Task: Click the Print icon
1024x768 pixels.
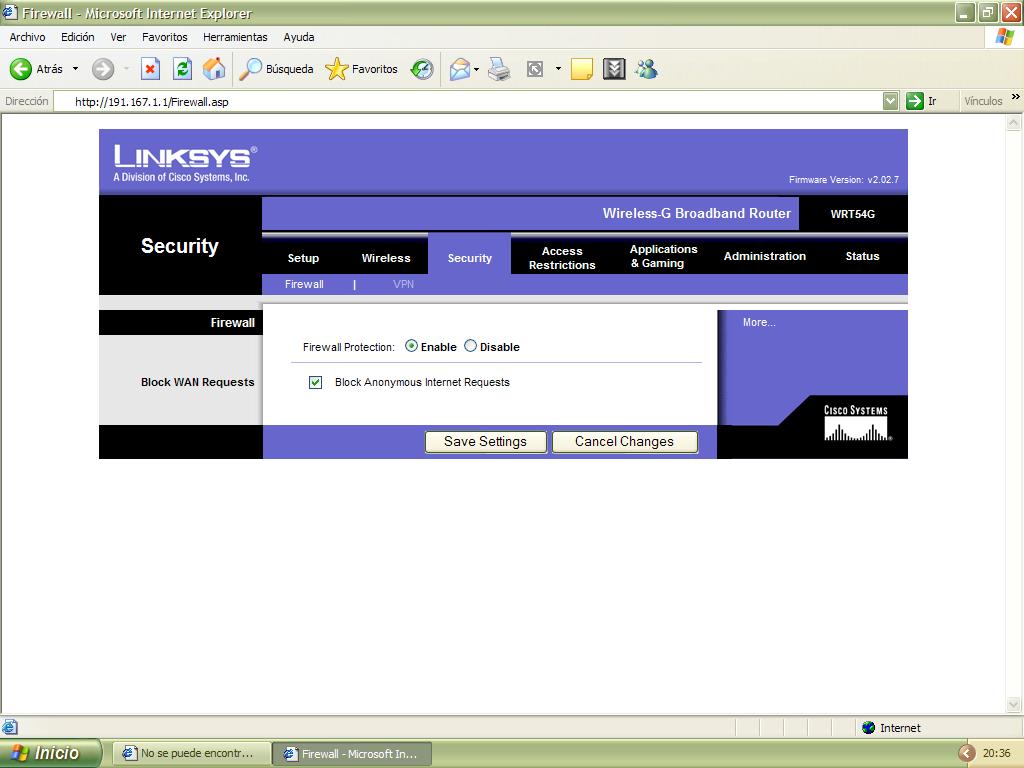Action: pos(499,69)
